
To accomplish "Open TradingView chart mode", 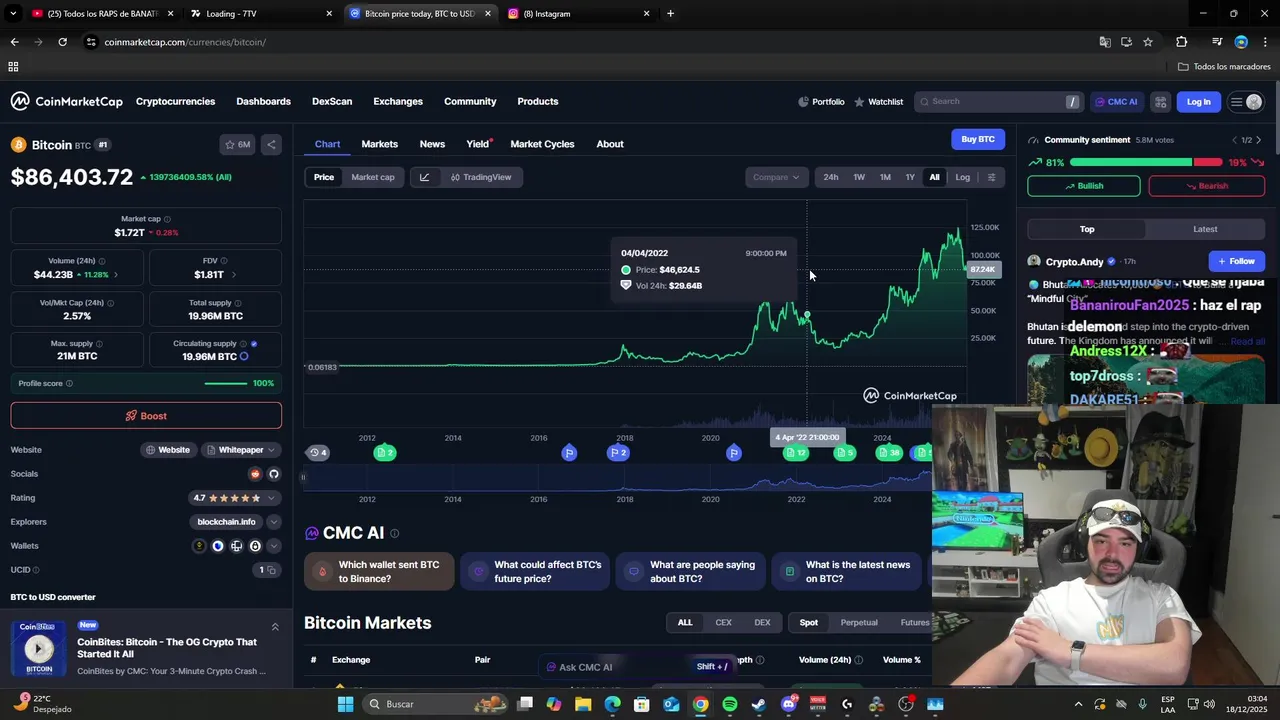I will point(480,177).
